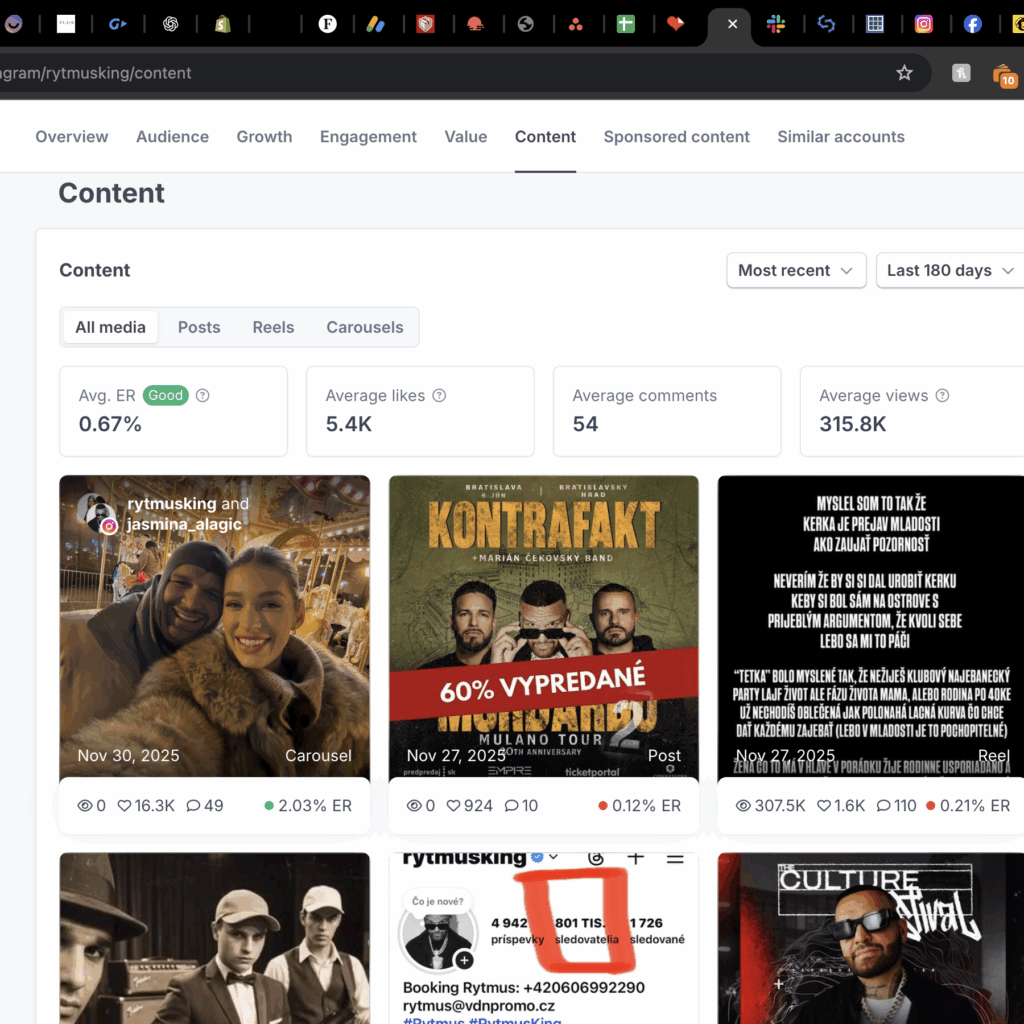The image size is (1024, 1024).
Task: Filter content by Reels
Action: pos(273,327)
